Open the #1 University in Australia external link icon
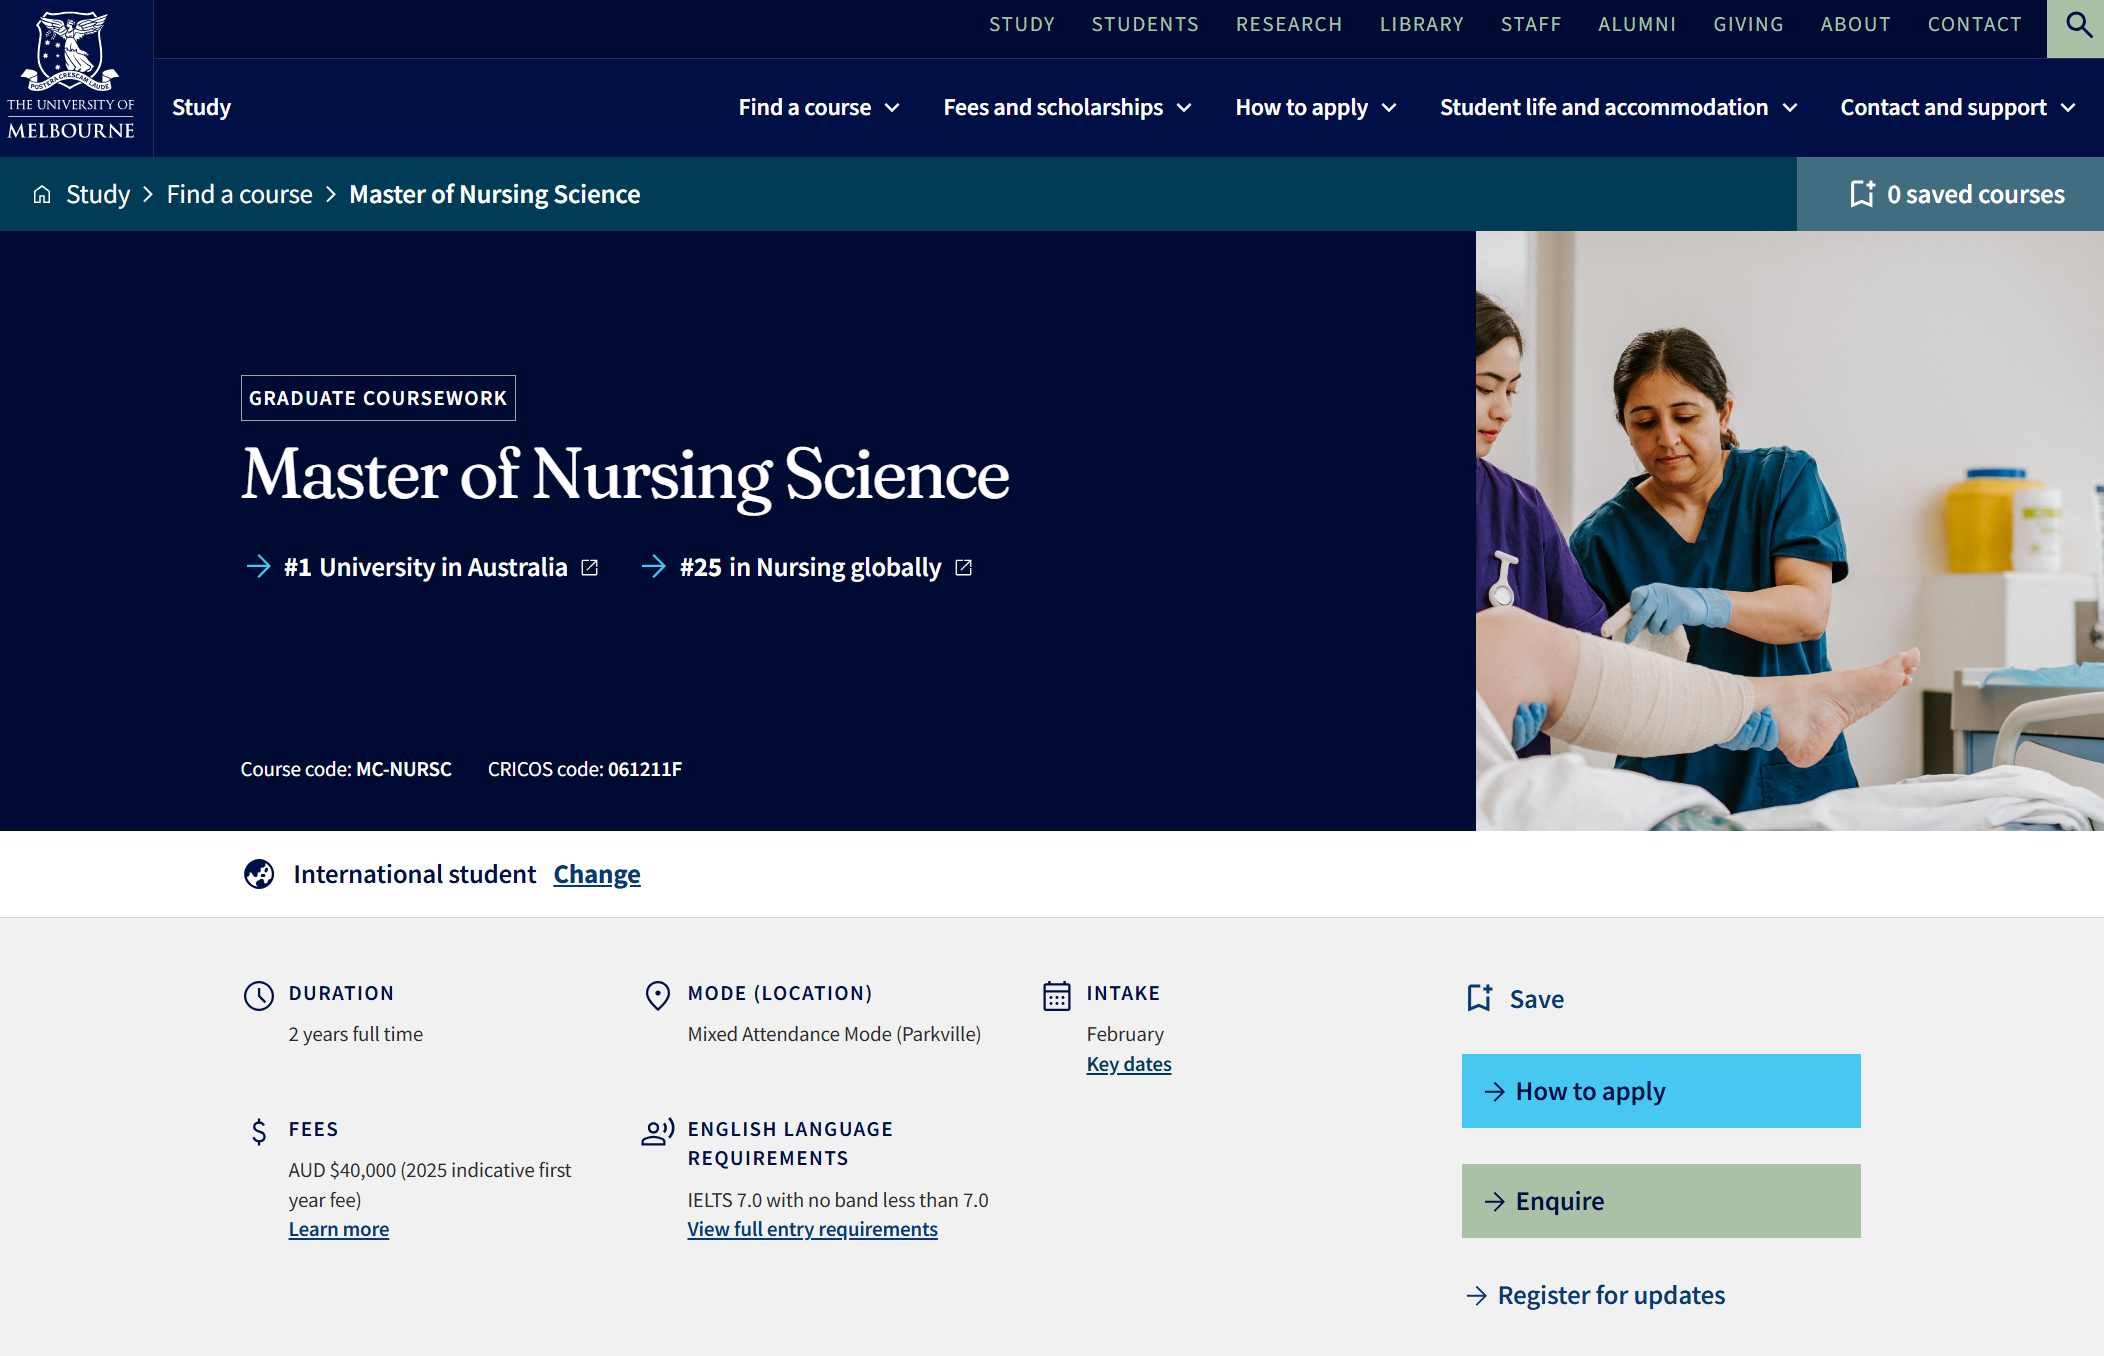Image resolution: width=2104 pixels, height=1356 pixels. coord(590,568)
